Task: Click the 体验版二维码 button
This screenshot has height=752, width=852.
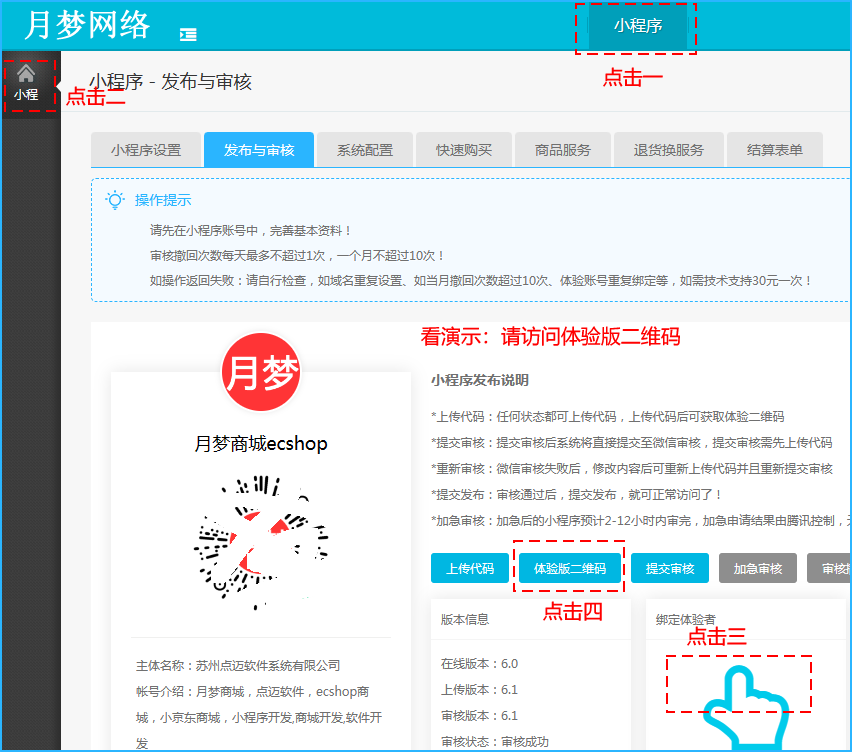Action: pyautogui.click(x=570, y=568)
